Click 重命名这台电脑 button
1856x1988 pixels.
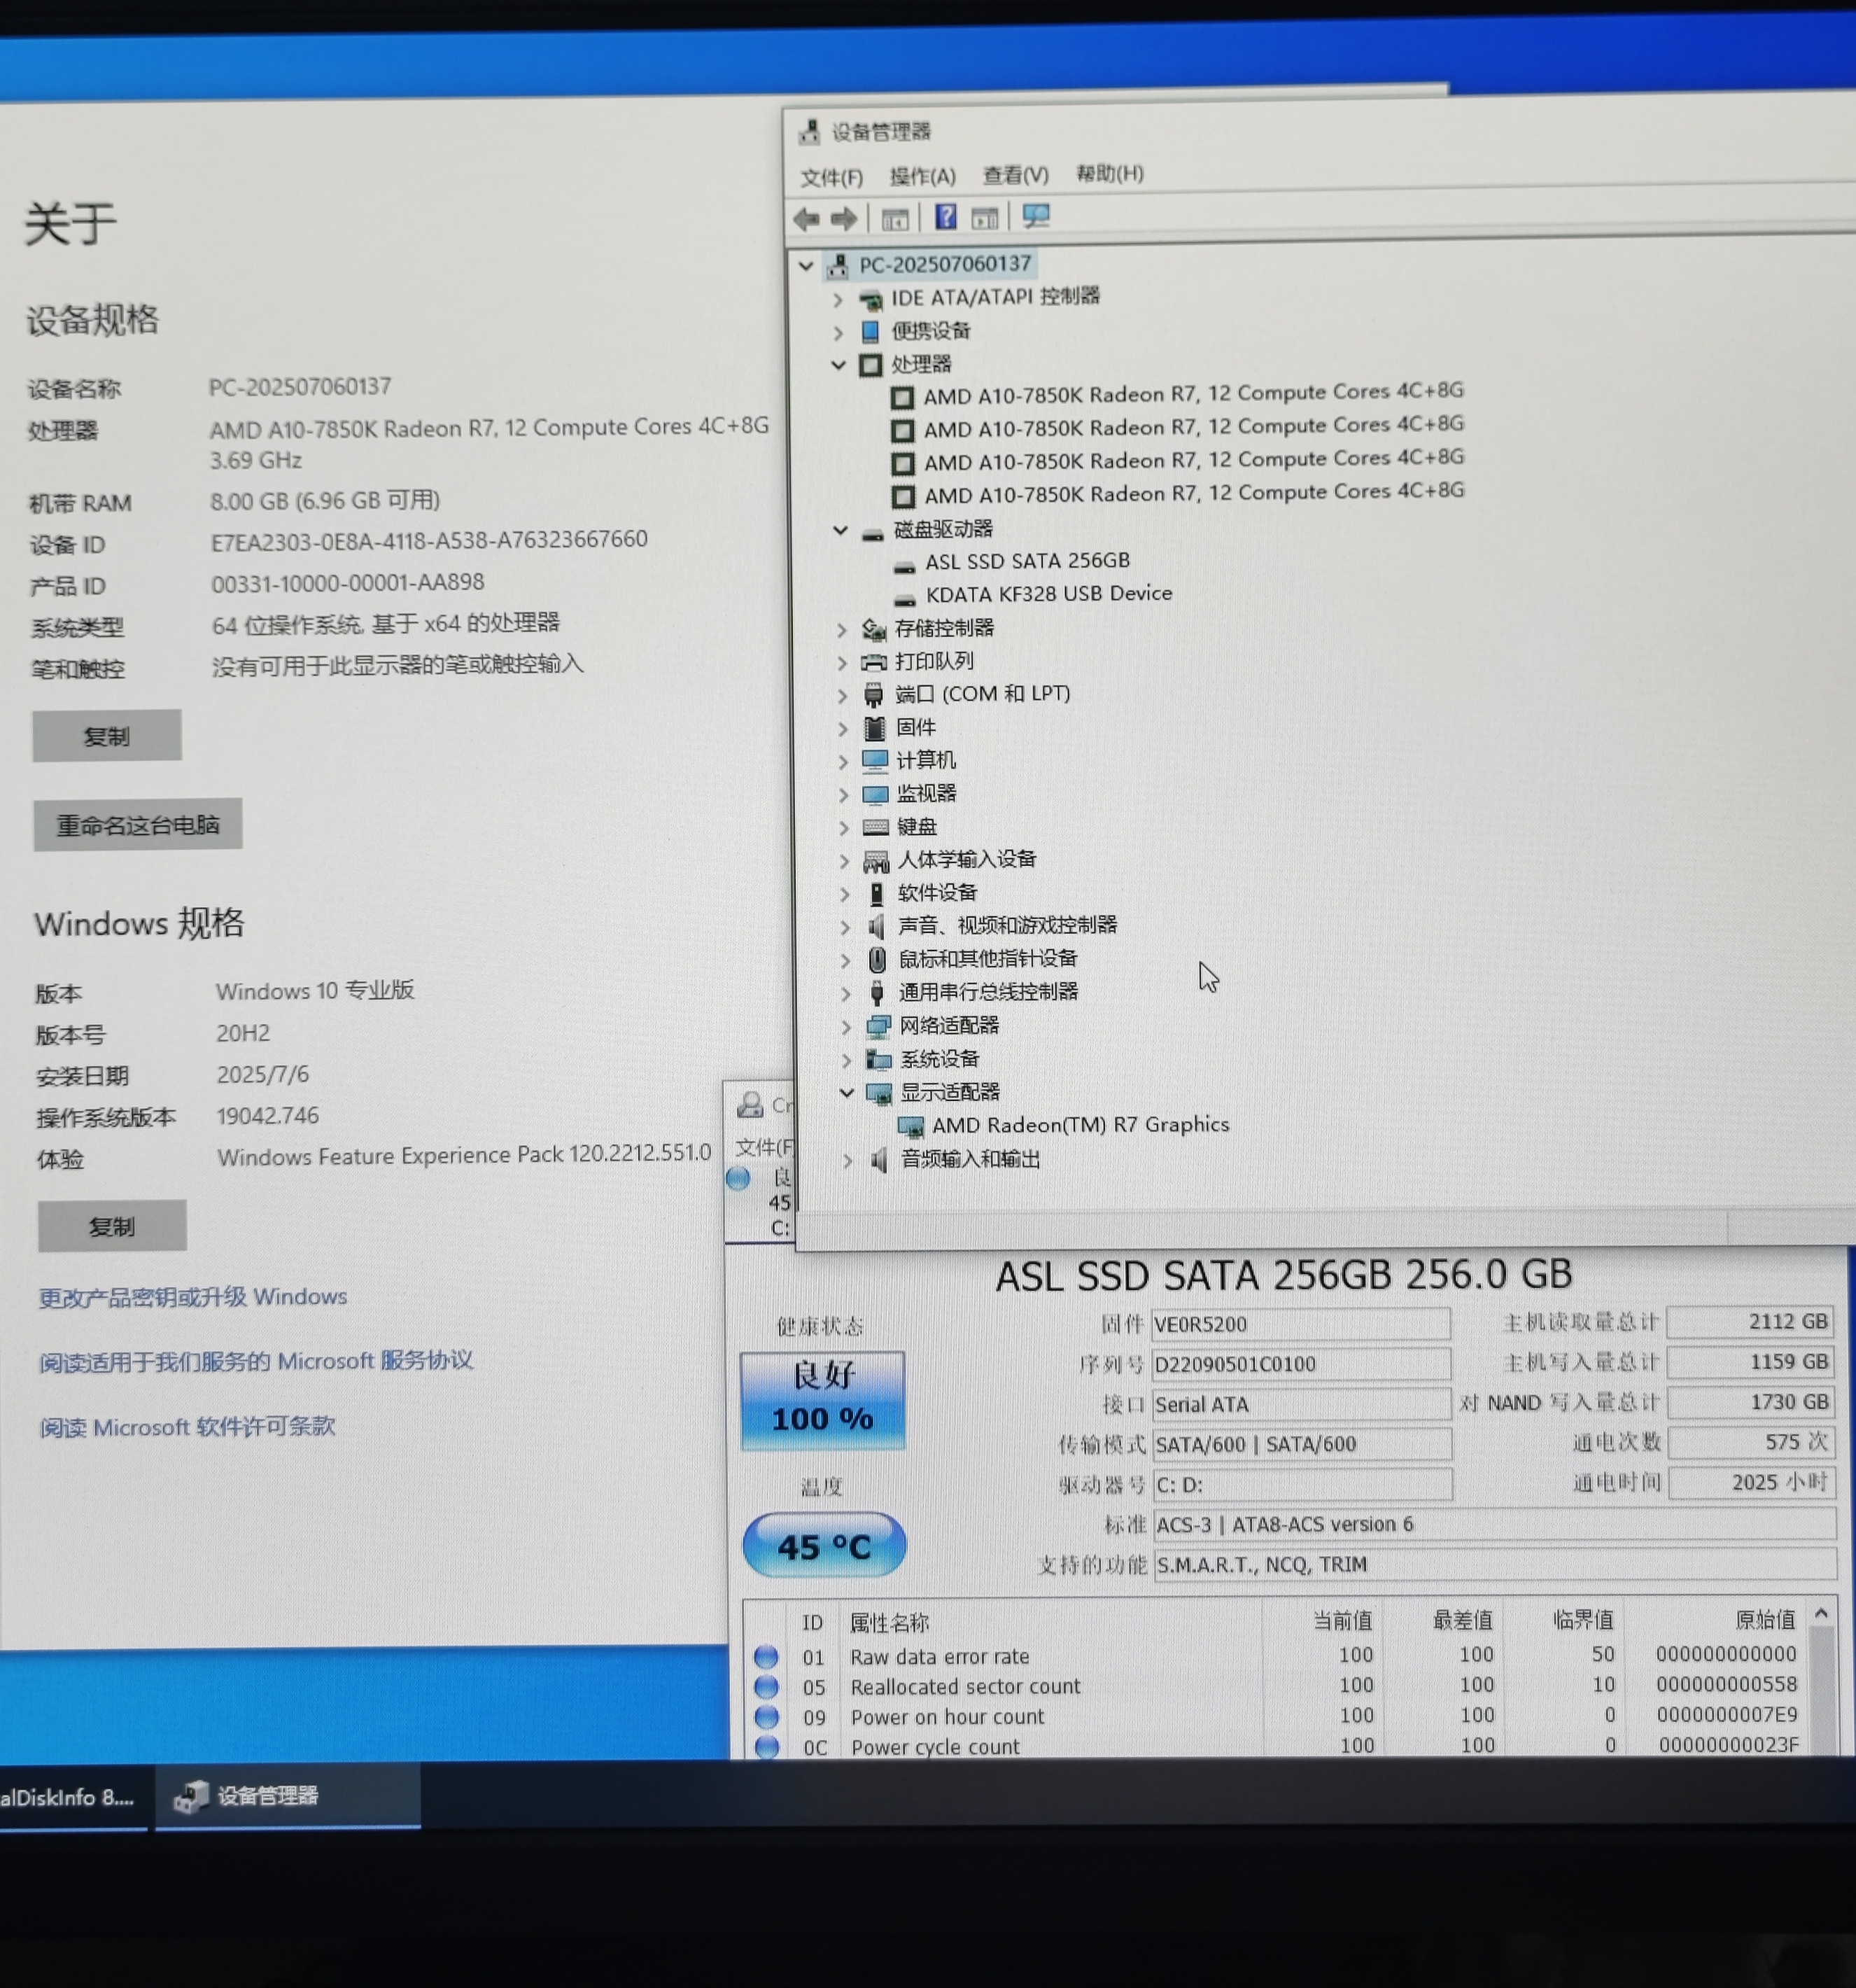[x=138, y=825]
